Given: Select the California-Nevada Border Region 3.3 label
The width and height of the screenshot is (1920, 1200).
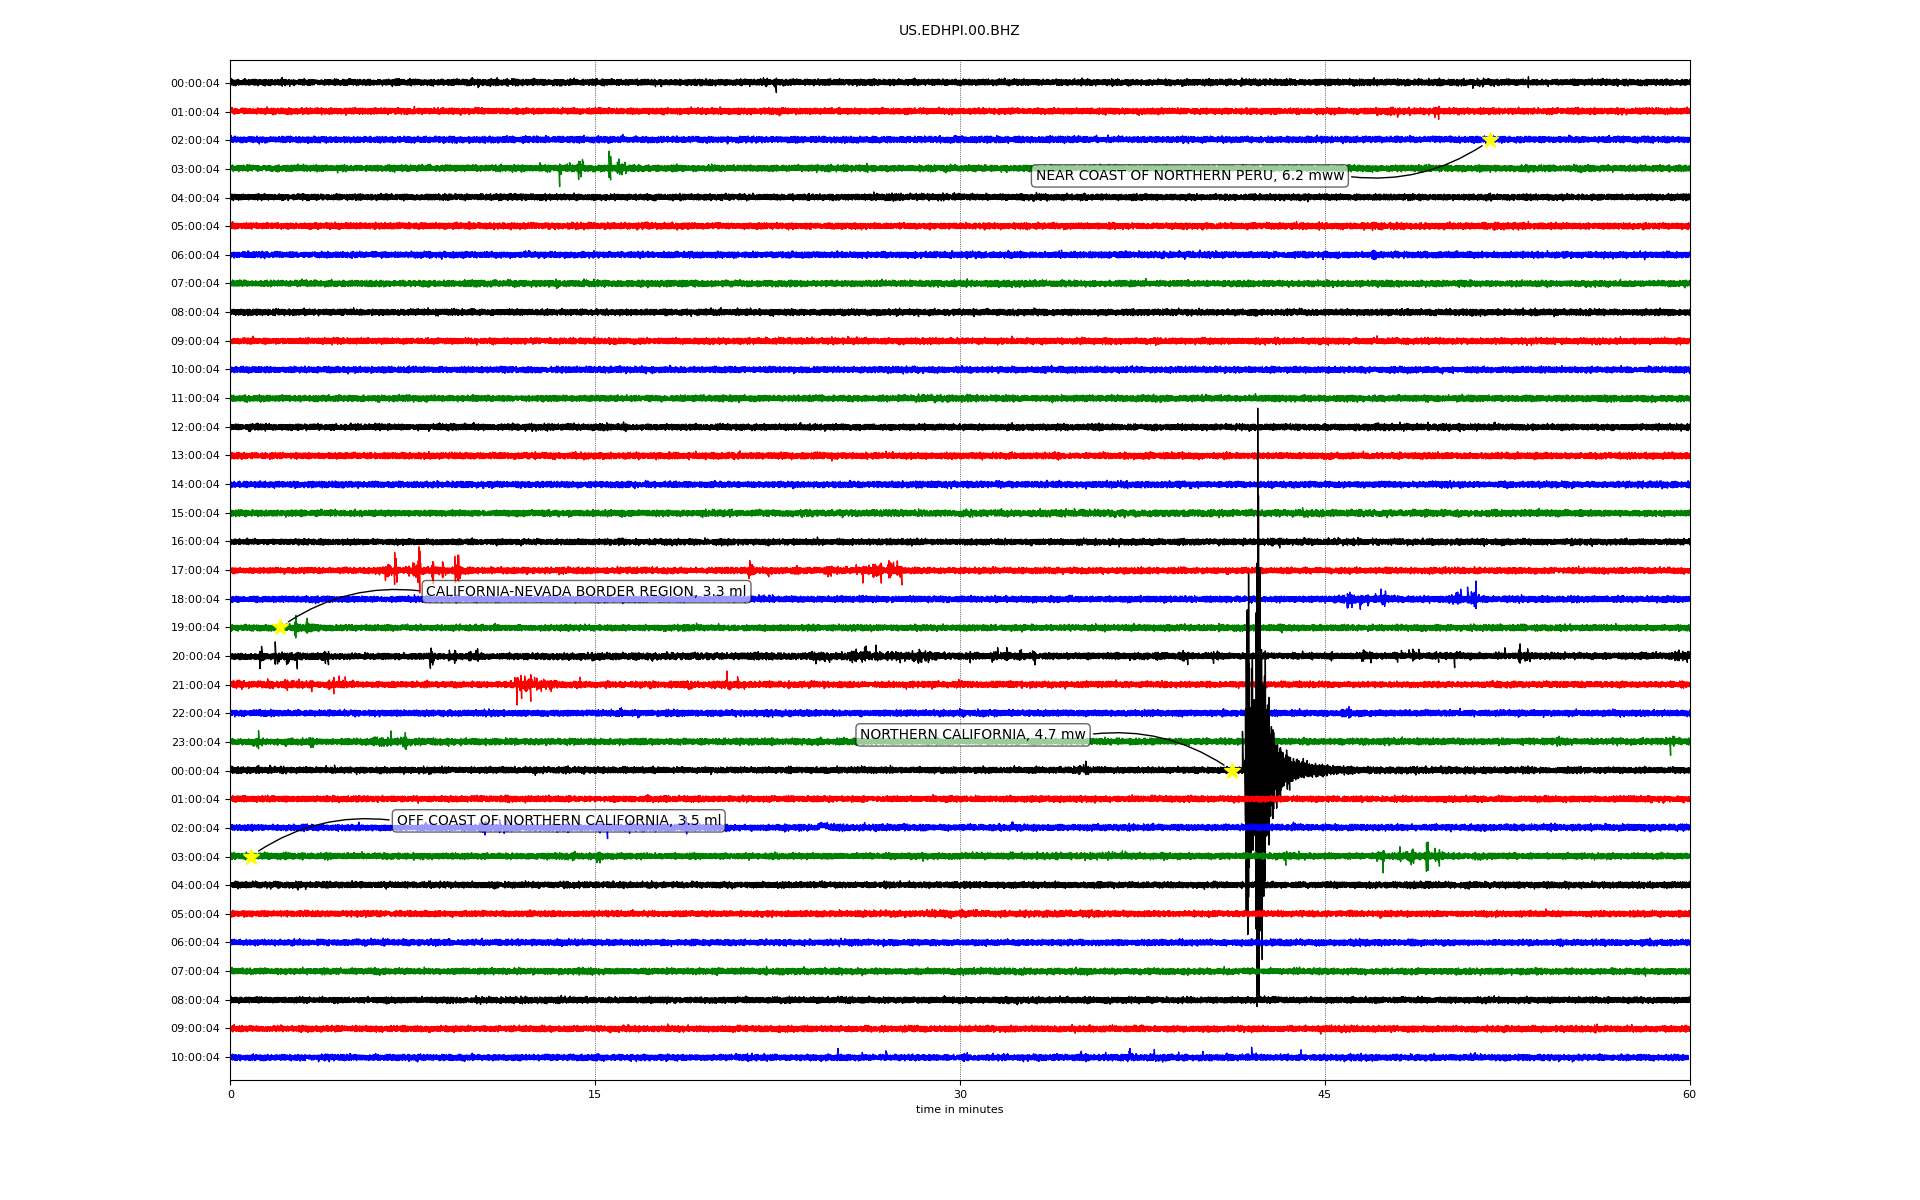Looking at the screenshot, I should coord(586,592).
